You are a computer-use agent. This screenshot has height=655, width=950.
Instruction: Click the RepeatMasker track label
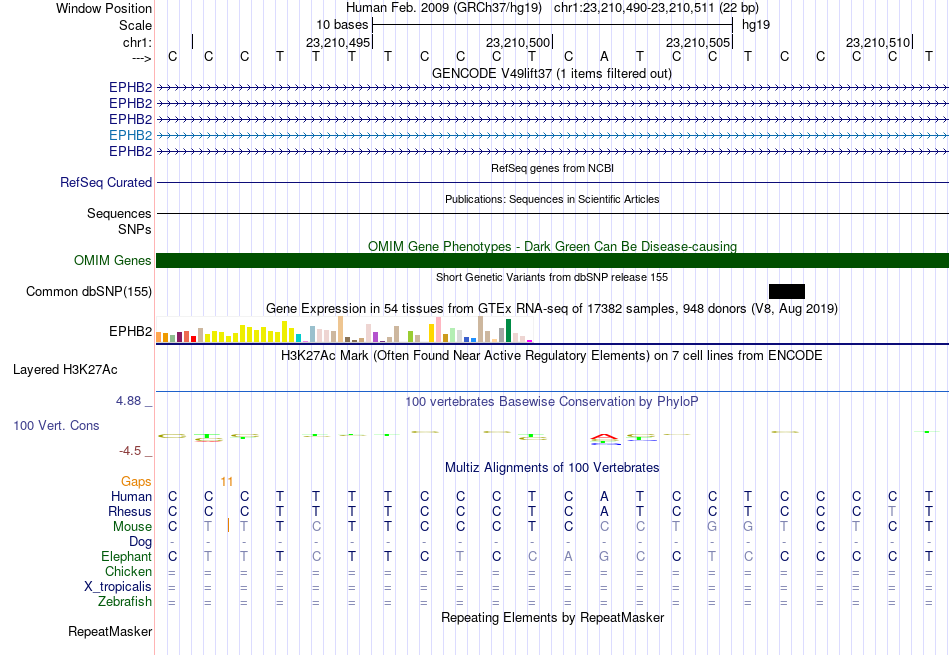pyautogui.click(x=110, y=631)
